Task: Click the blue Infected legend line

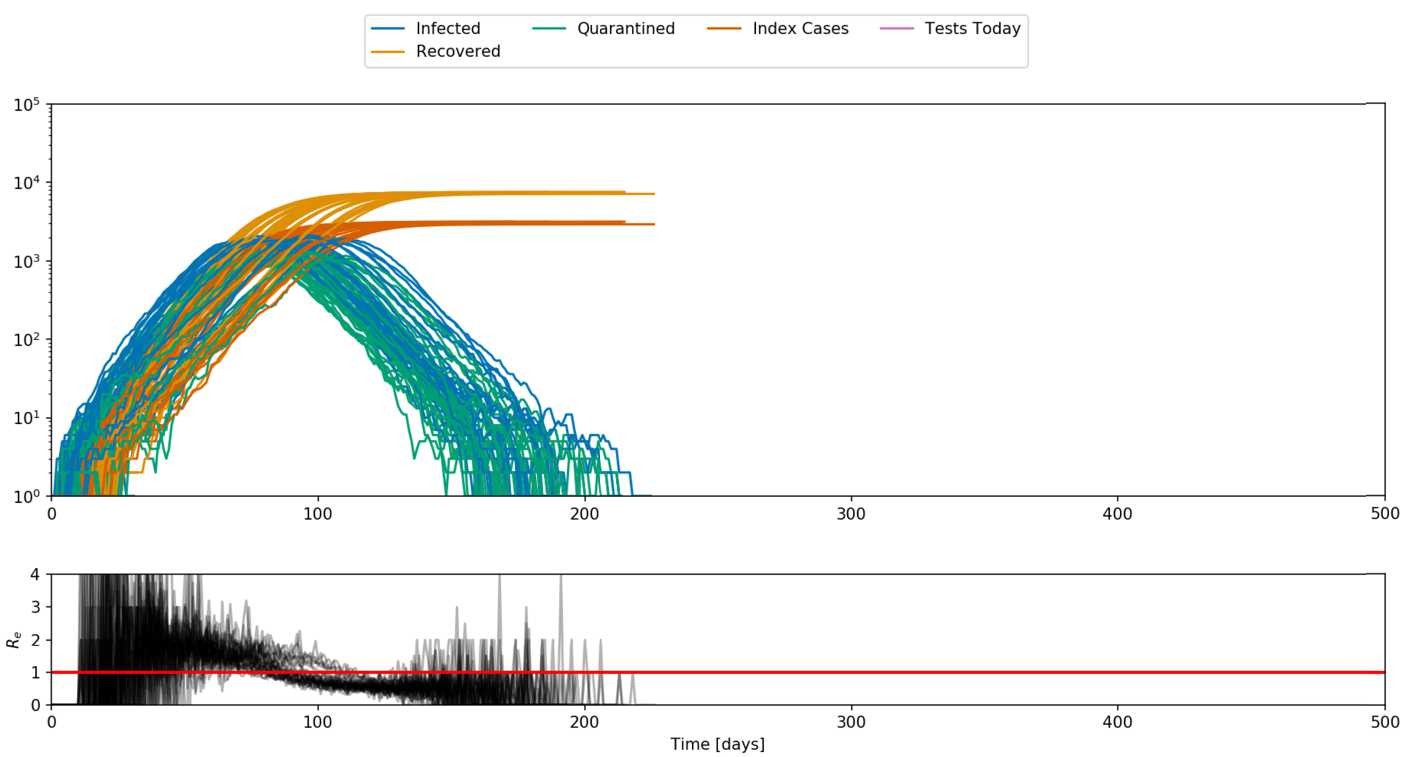Action: coord(388,29)
